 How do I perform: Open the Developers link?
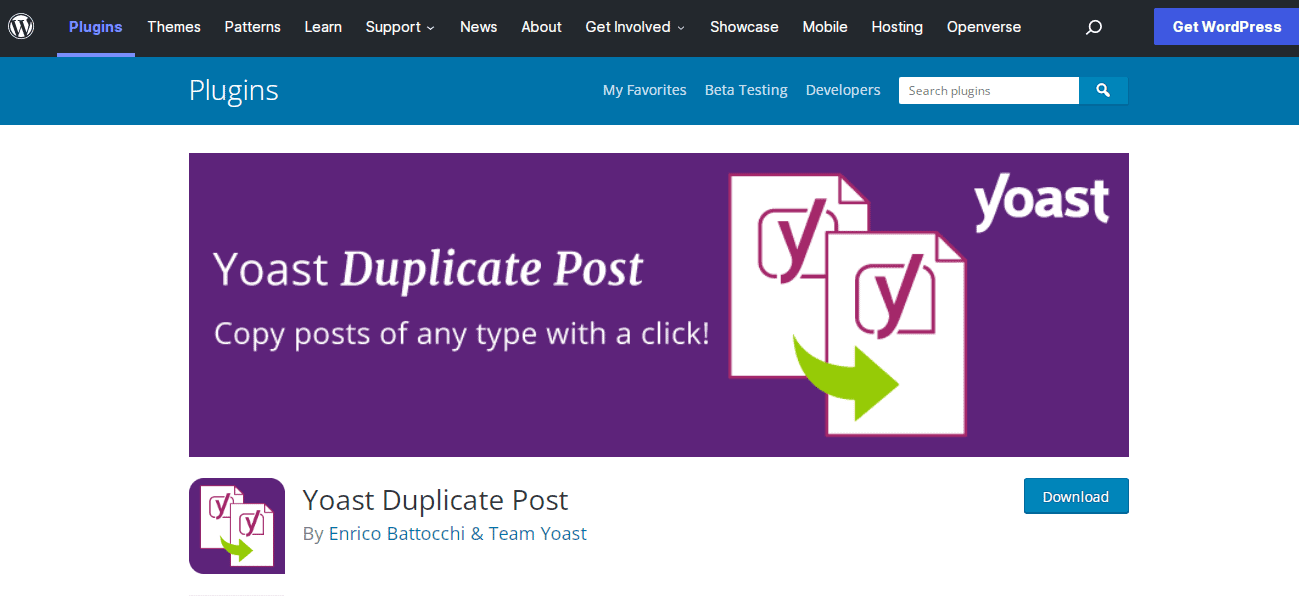(x=843, y=90)
